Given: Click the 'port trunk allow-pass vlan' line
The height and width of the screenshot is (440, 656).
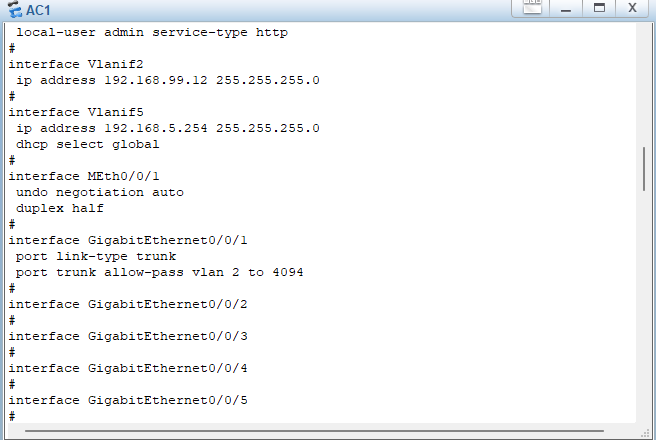Looking at the screenshot, I should click(x=159, y=272).
